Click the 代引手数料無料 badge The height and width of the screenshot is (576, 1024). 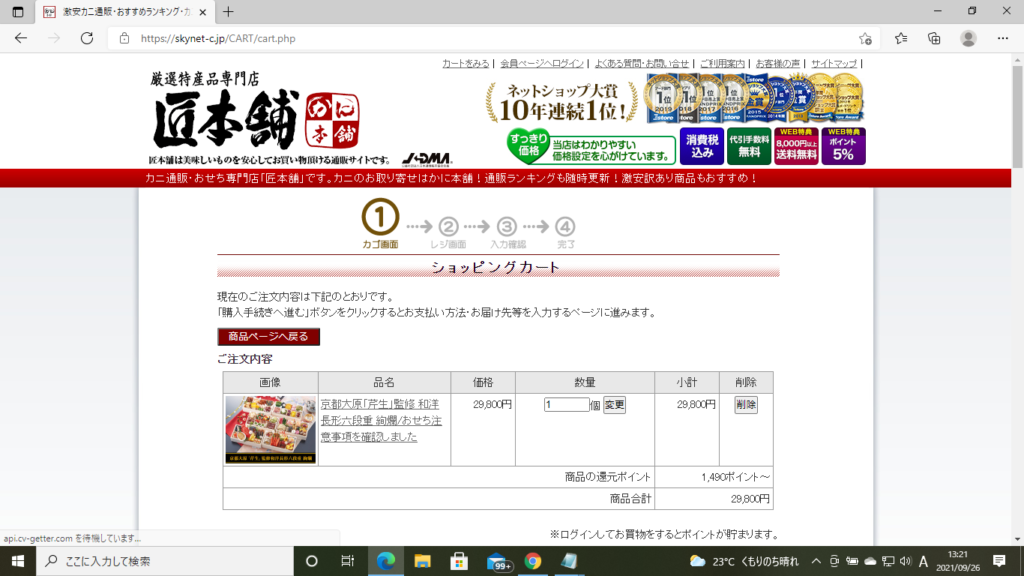748,146
